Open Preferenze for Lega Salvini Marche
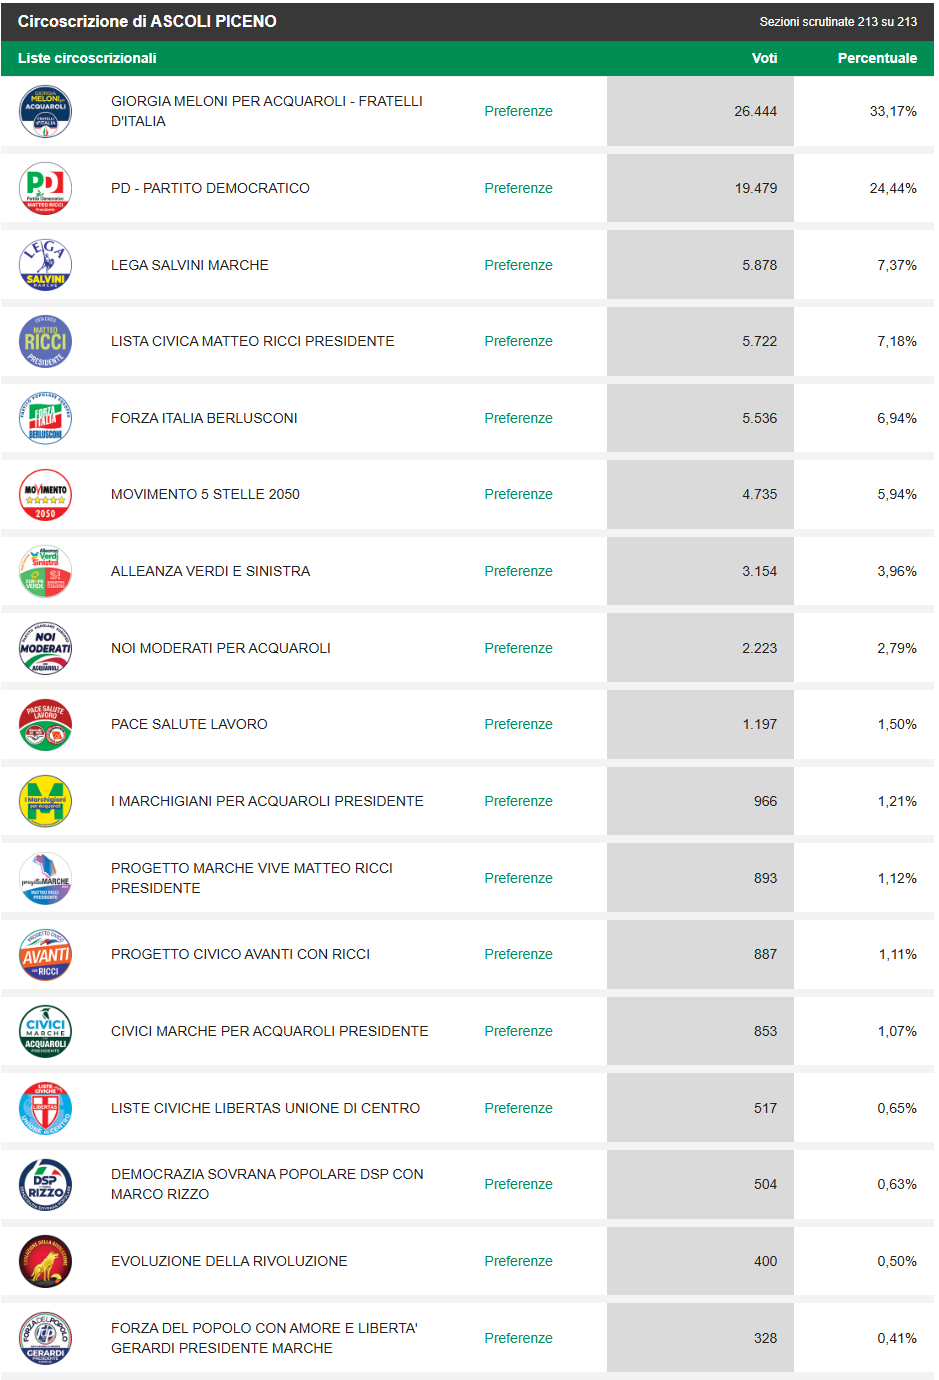The image size is (939, 1380). point(518,265)
